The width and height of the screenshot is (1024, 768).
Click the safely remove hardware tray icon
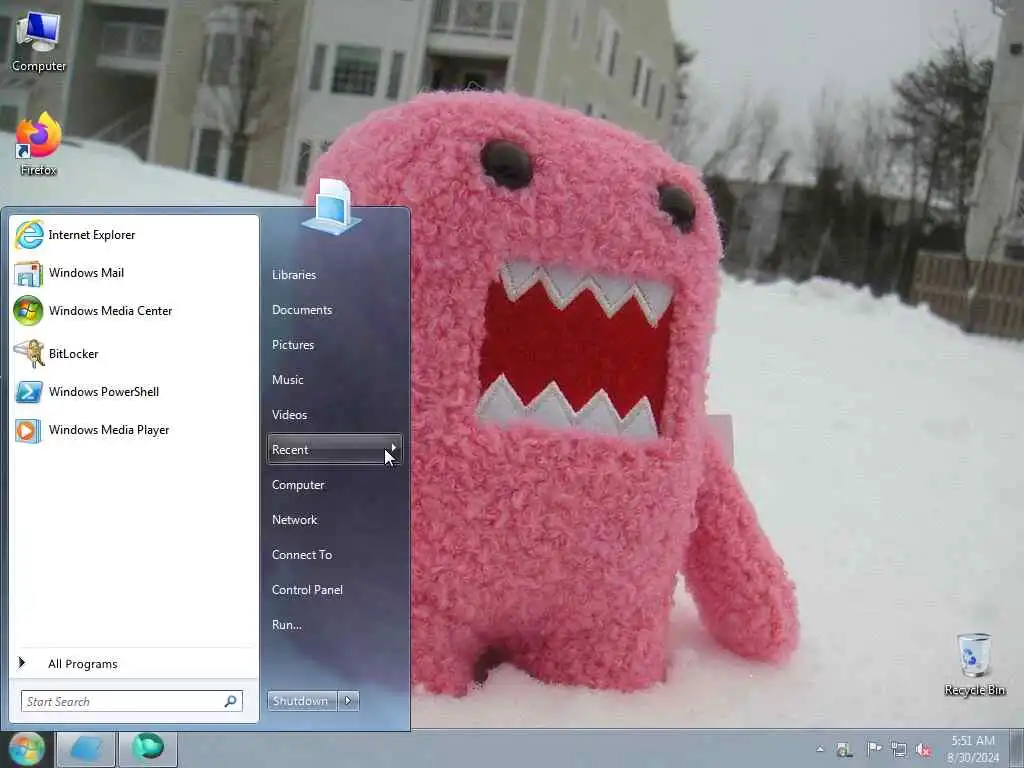coord(844,750)
